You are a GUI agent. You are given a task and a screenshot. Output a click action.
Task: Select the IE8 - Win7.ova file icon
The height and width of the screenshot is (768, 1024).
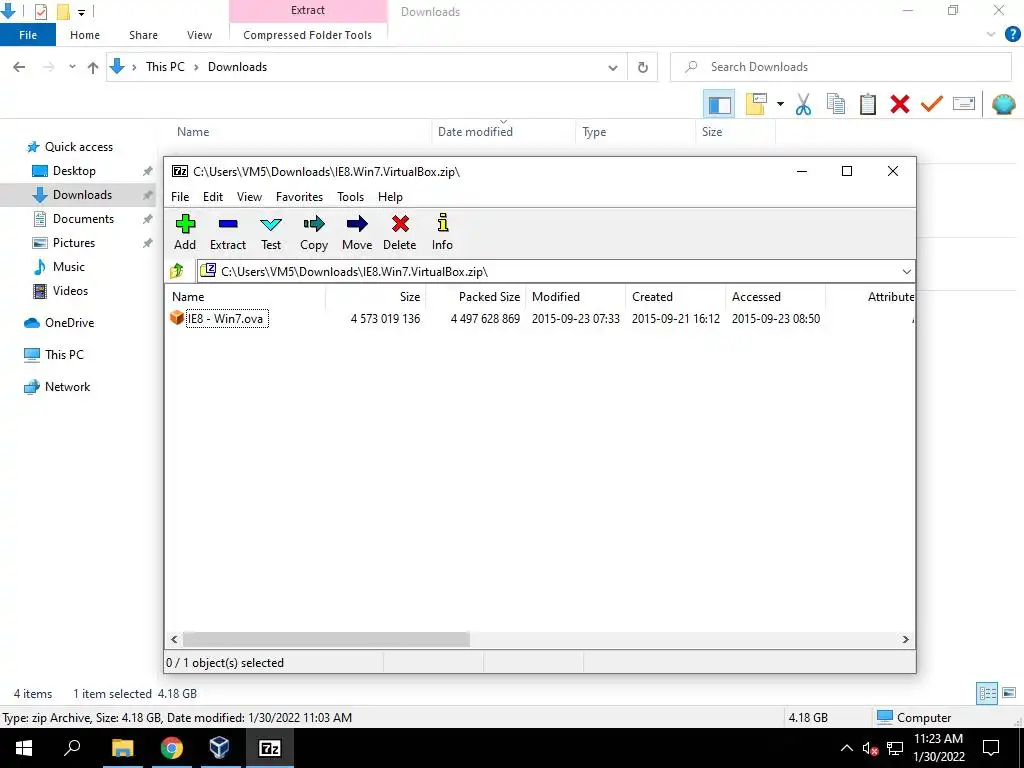(x=176, y=318)
